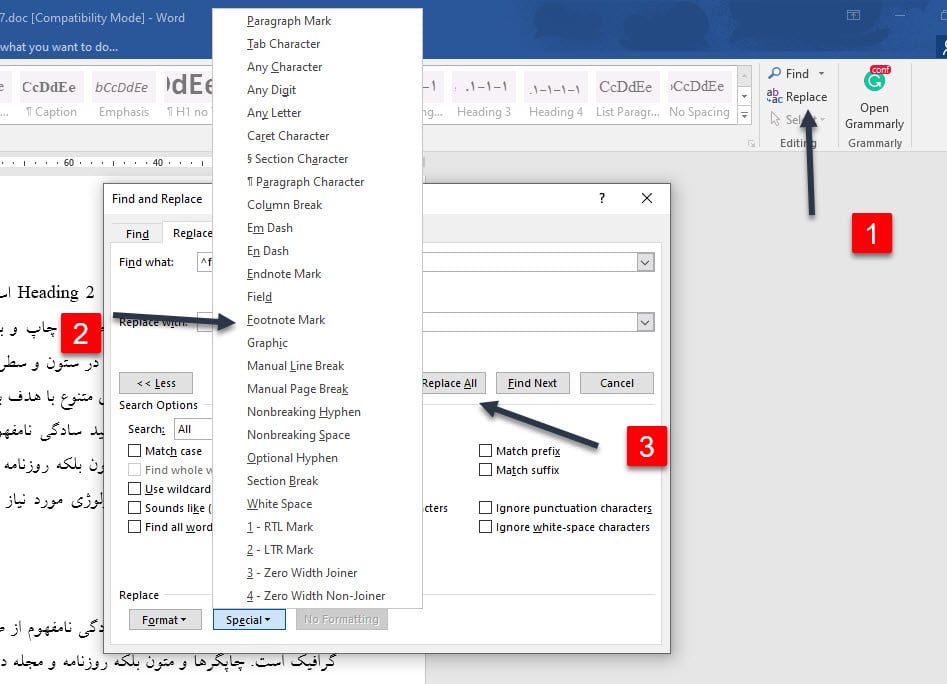
Task: Enable Match case checkbox
Action: coord(135,451)
